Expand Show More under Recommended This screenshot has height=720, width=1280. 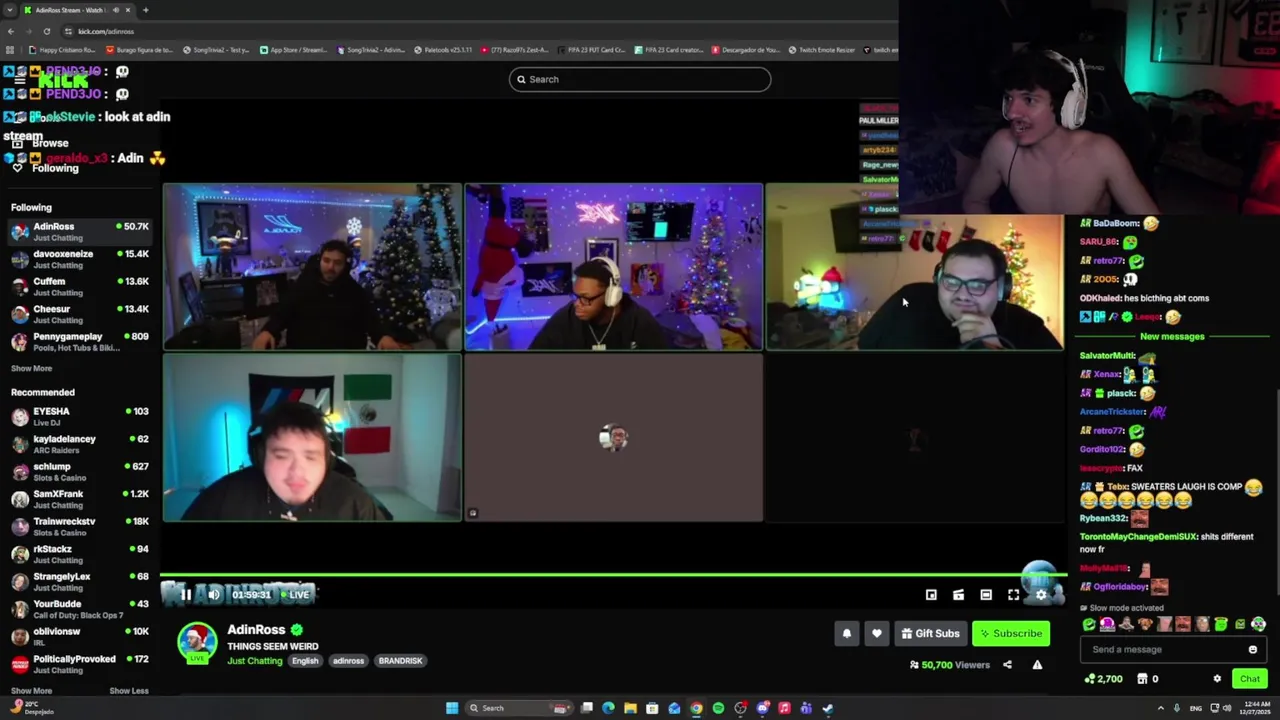coord(31,691)
